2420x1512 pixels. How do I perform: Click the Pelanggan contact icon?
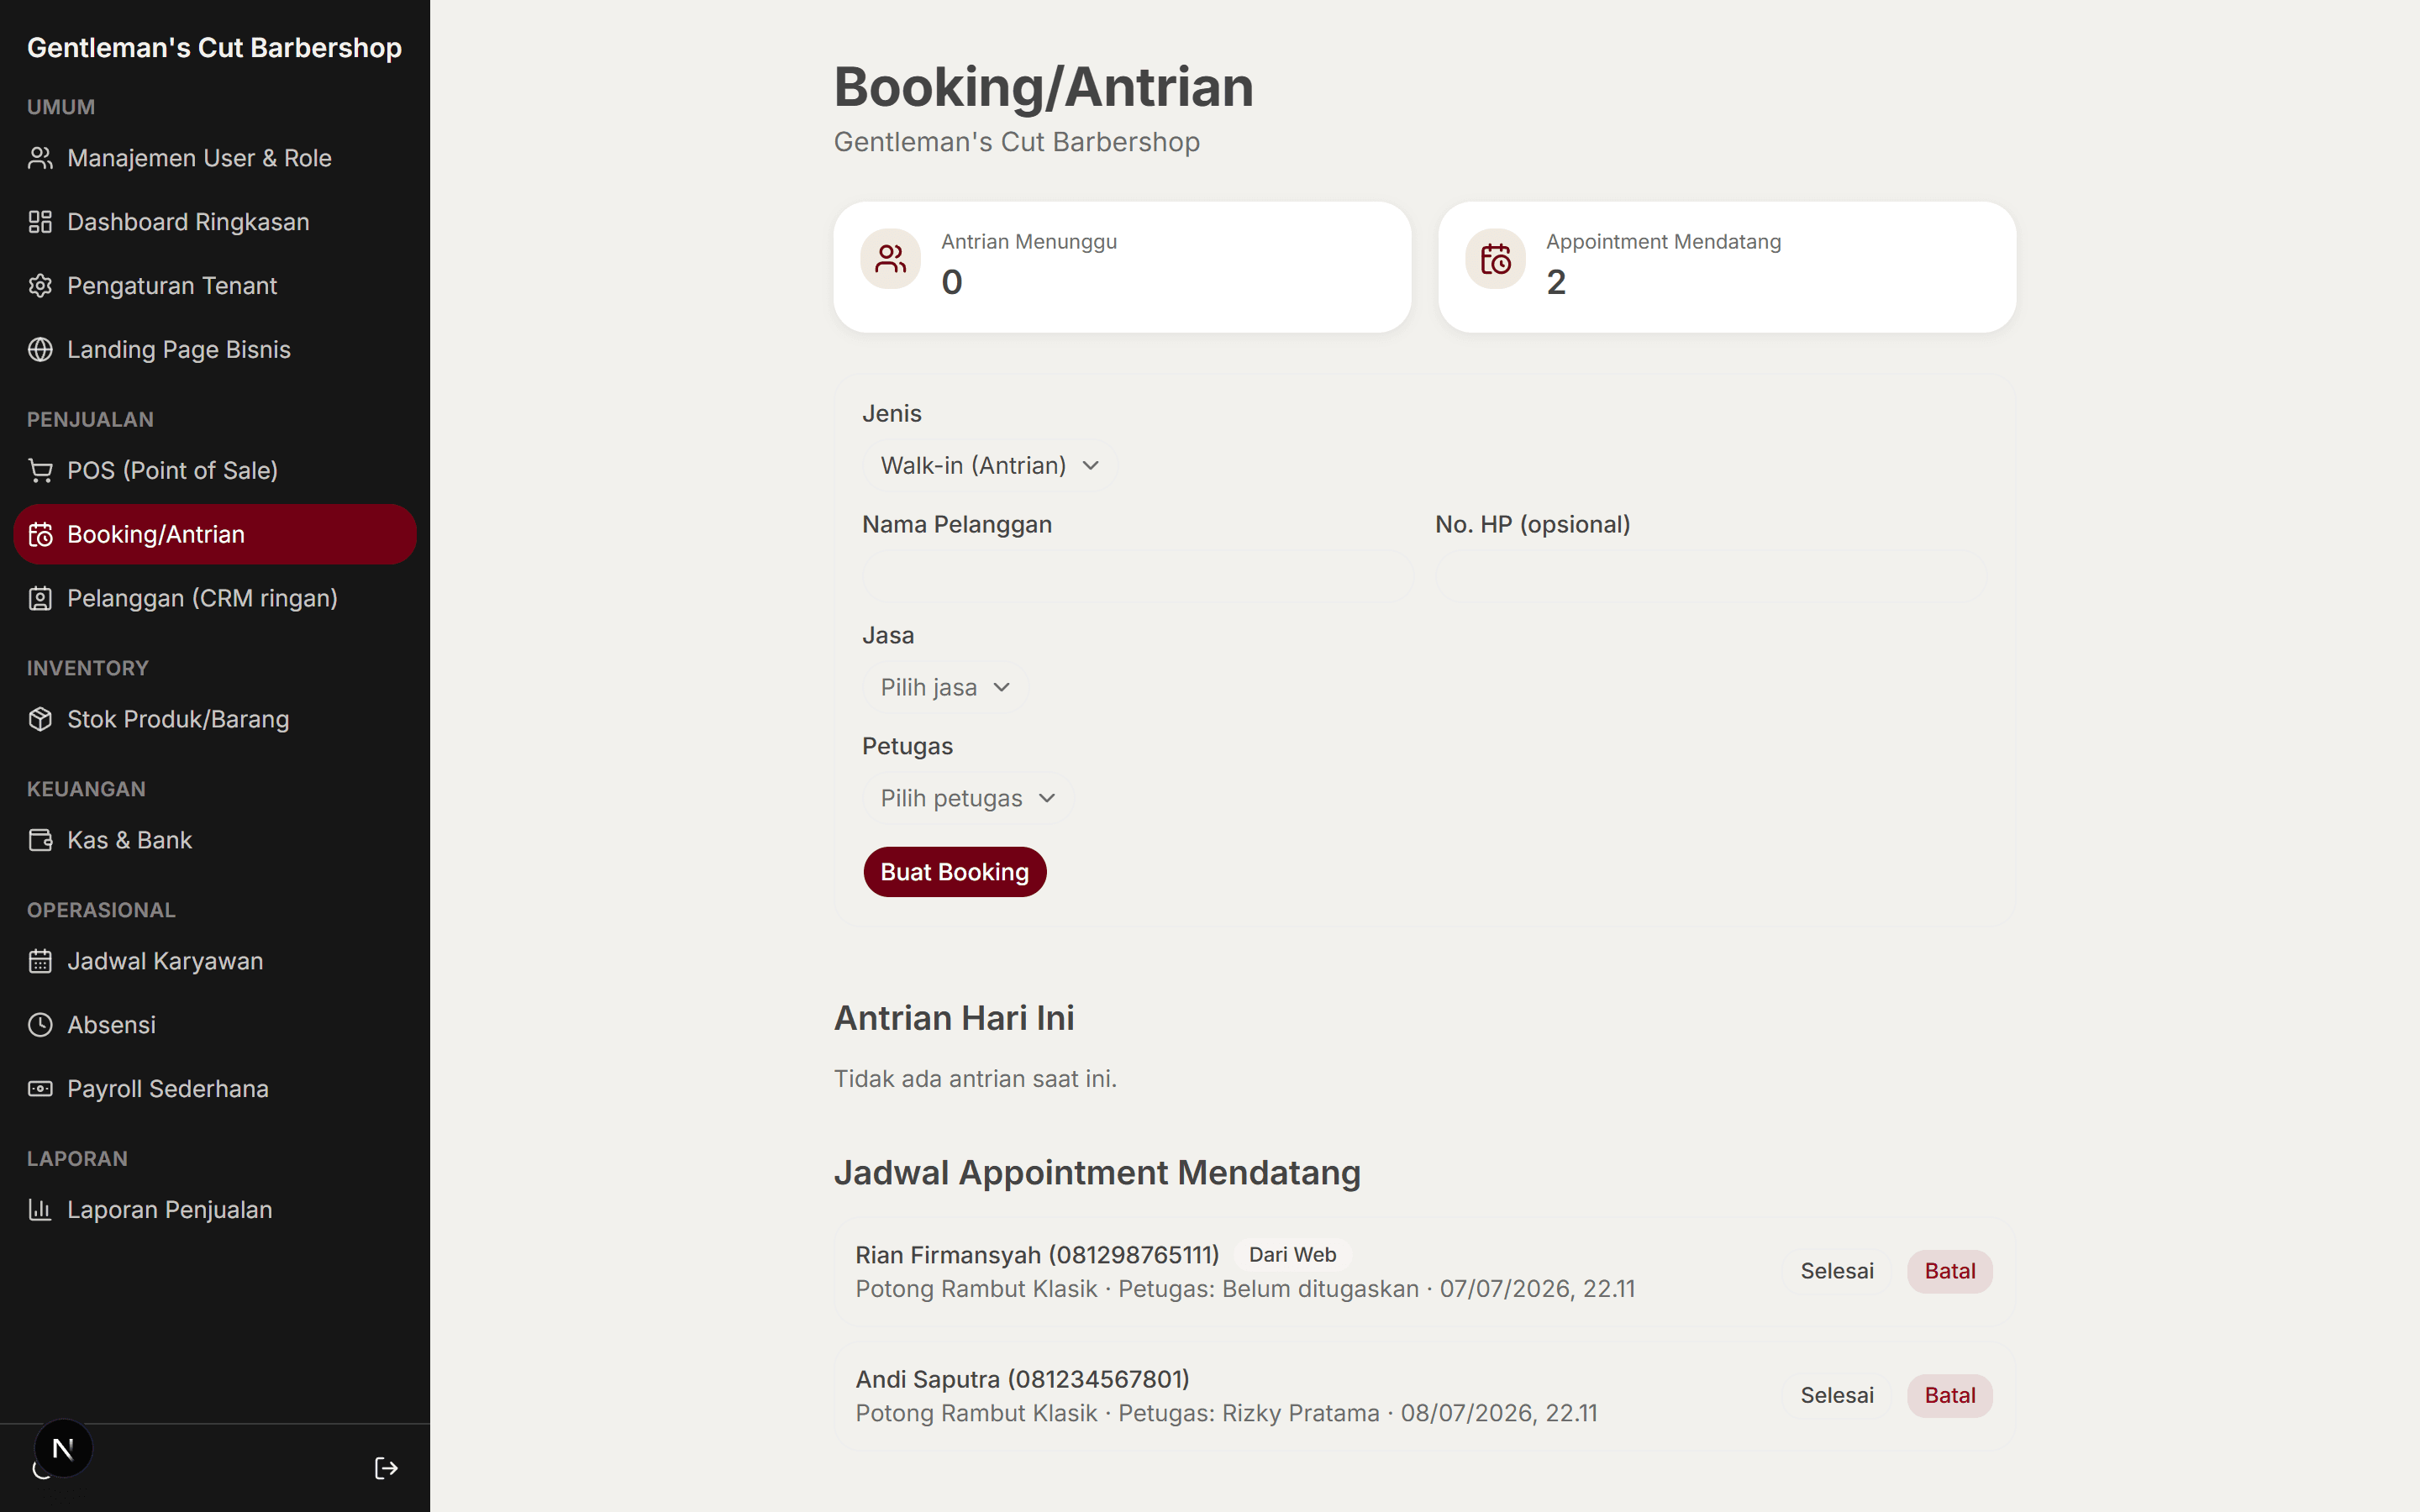40,599
